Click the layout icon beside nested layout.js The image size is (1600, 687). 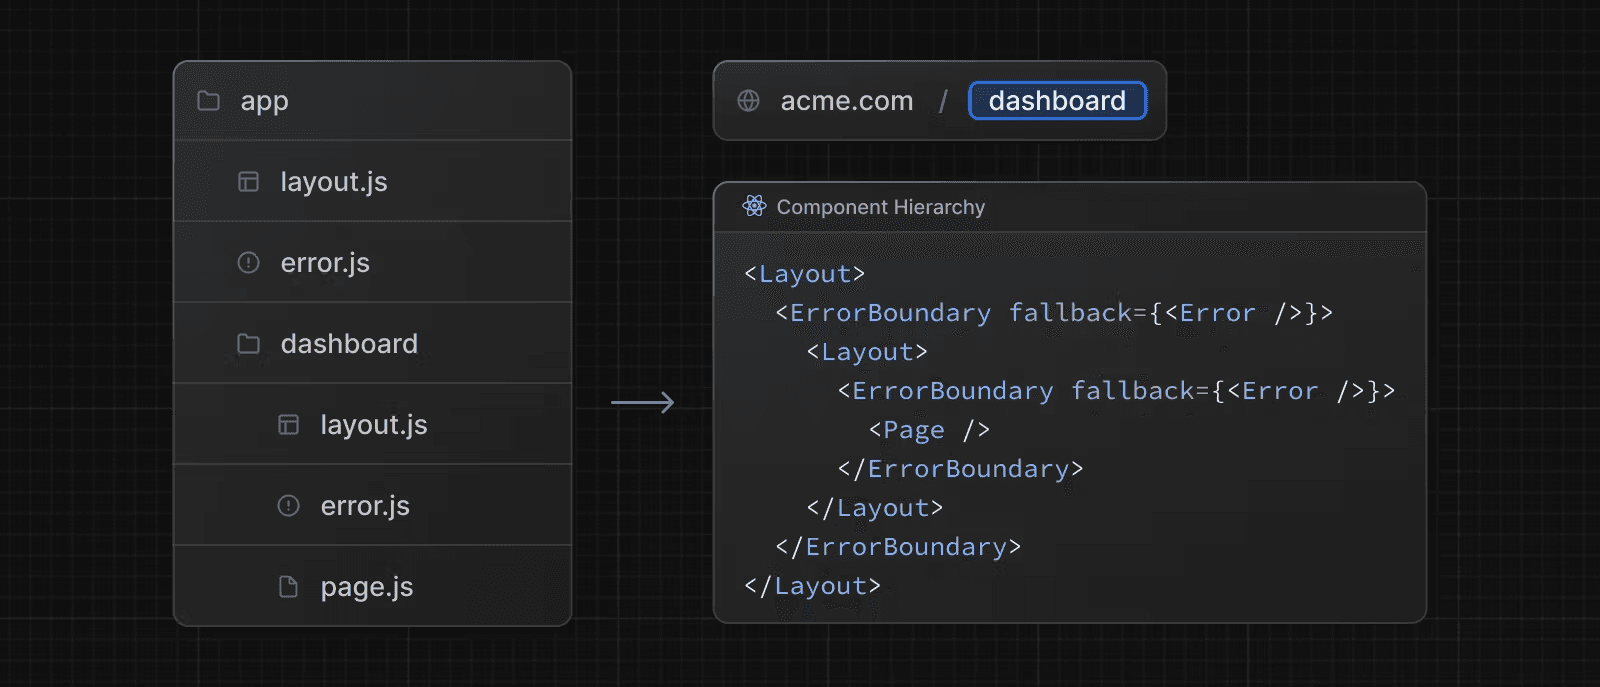coord(288,425)
